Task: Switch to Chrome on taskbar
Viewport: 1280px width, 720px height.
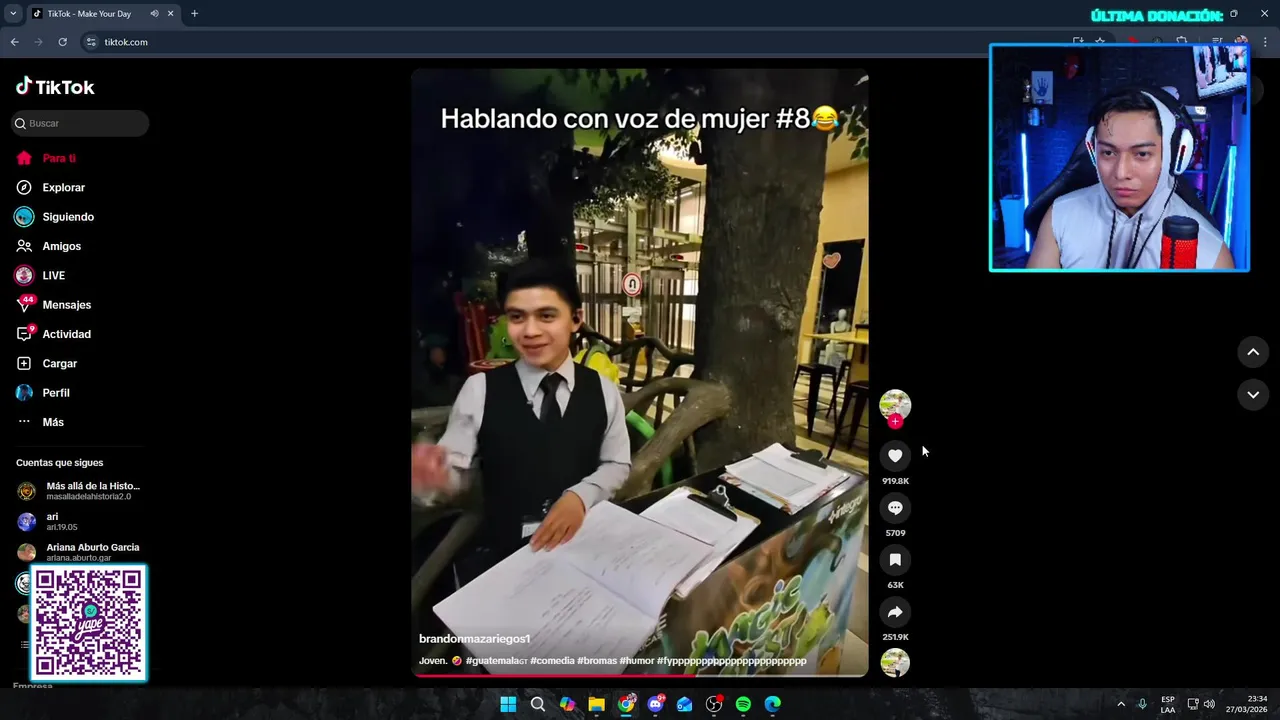Action: 626,704
